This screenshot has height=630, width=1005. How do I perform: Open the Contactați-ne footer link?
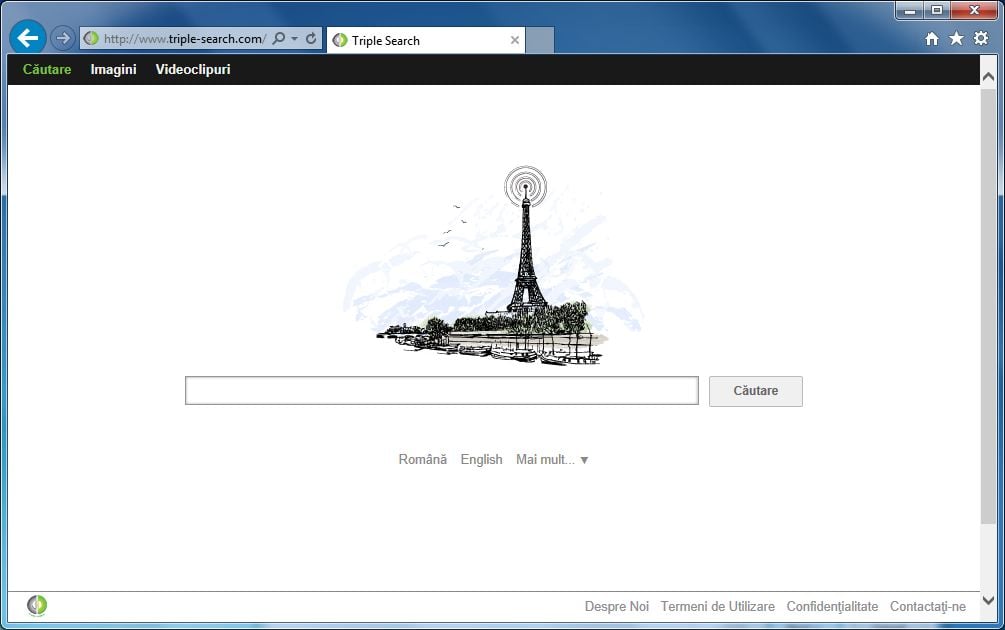point(927,606)
